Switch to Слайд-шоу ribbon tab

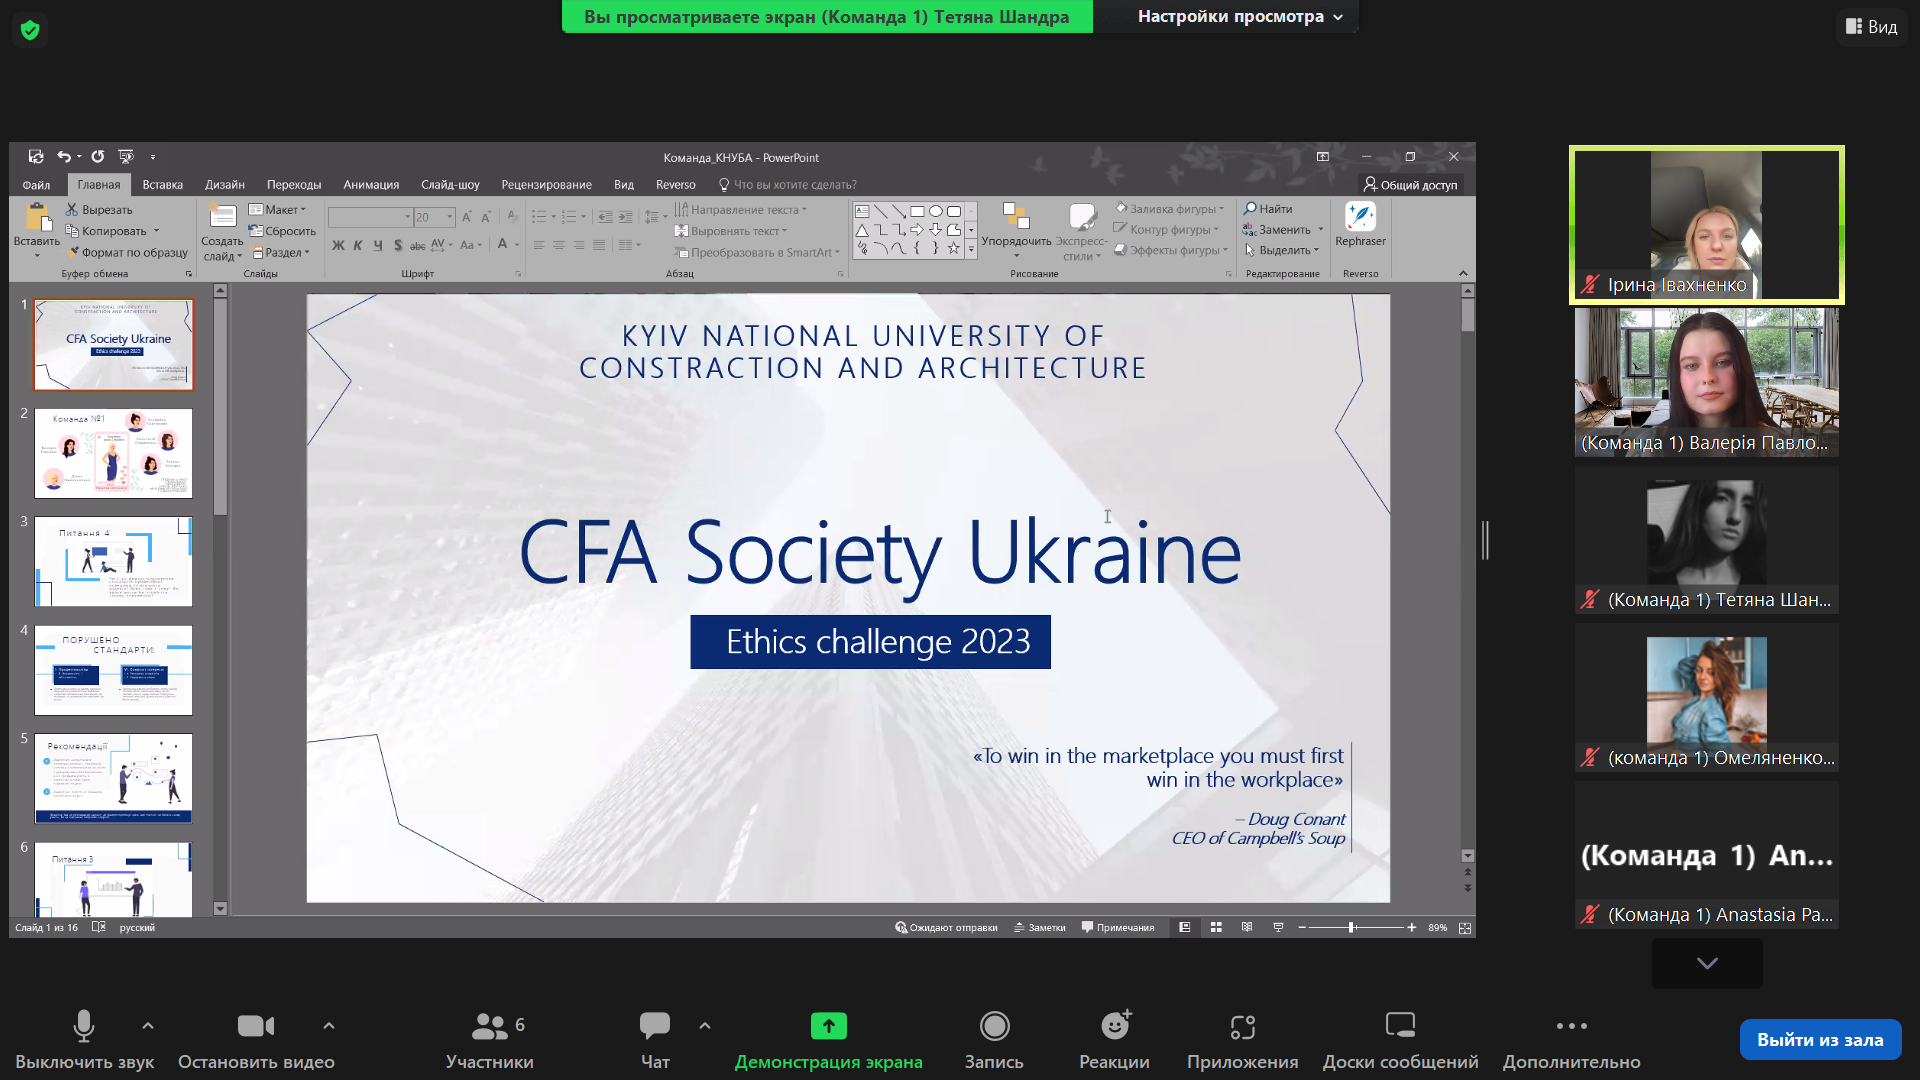(x=450, y=185)
